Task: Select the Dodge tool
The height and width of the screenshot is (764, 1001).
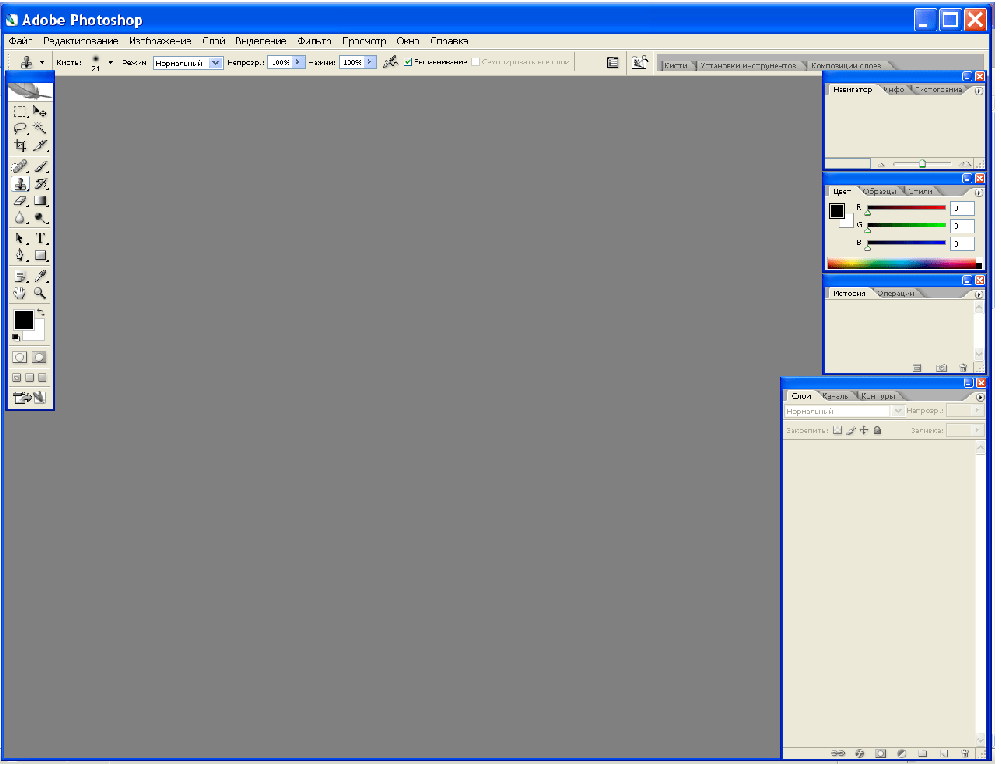Action: pyautogui.click(x=40, y=218)
